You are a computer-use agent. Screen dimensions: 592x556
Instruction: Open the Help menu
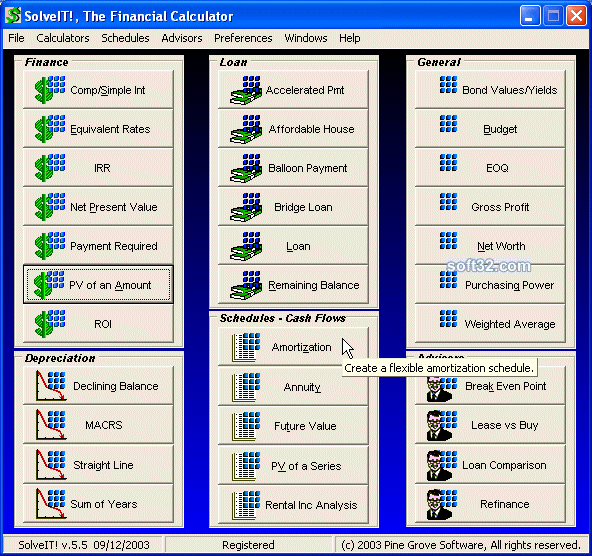(350, 38)
